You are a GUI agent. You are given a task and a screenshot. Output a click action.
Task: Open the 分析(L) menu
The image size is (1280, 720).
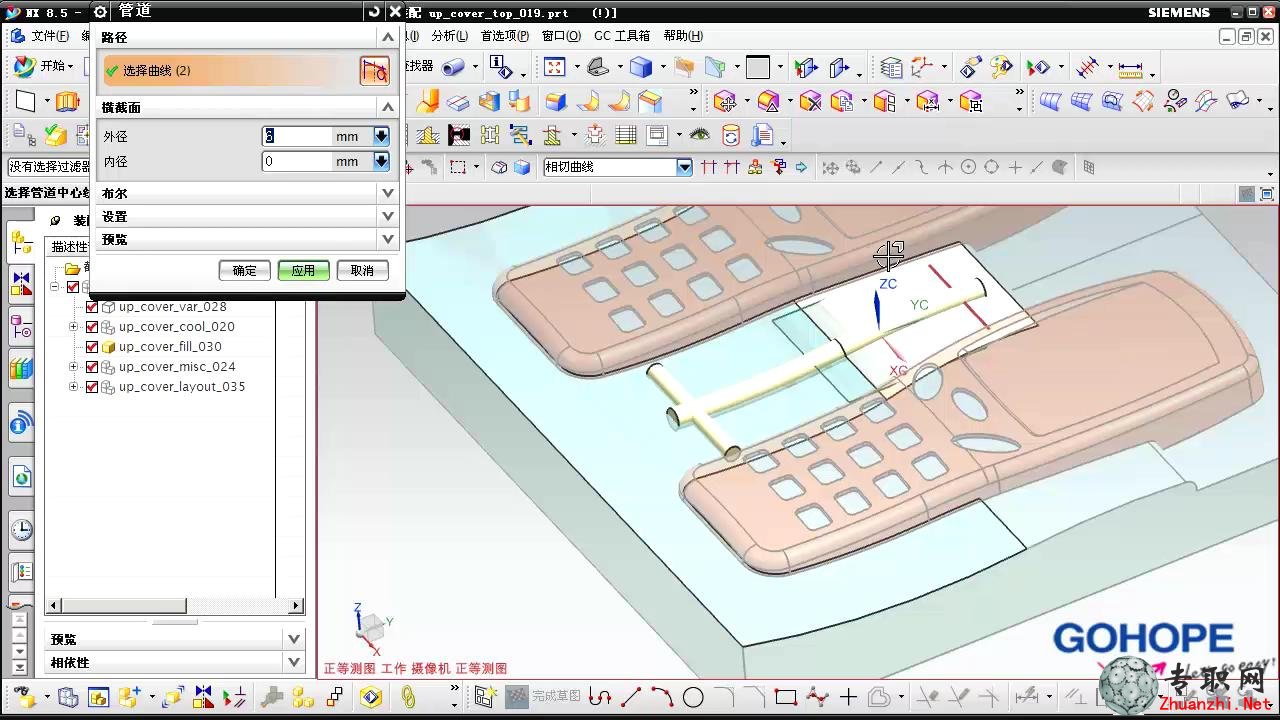(x=449, y=35)
